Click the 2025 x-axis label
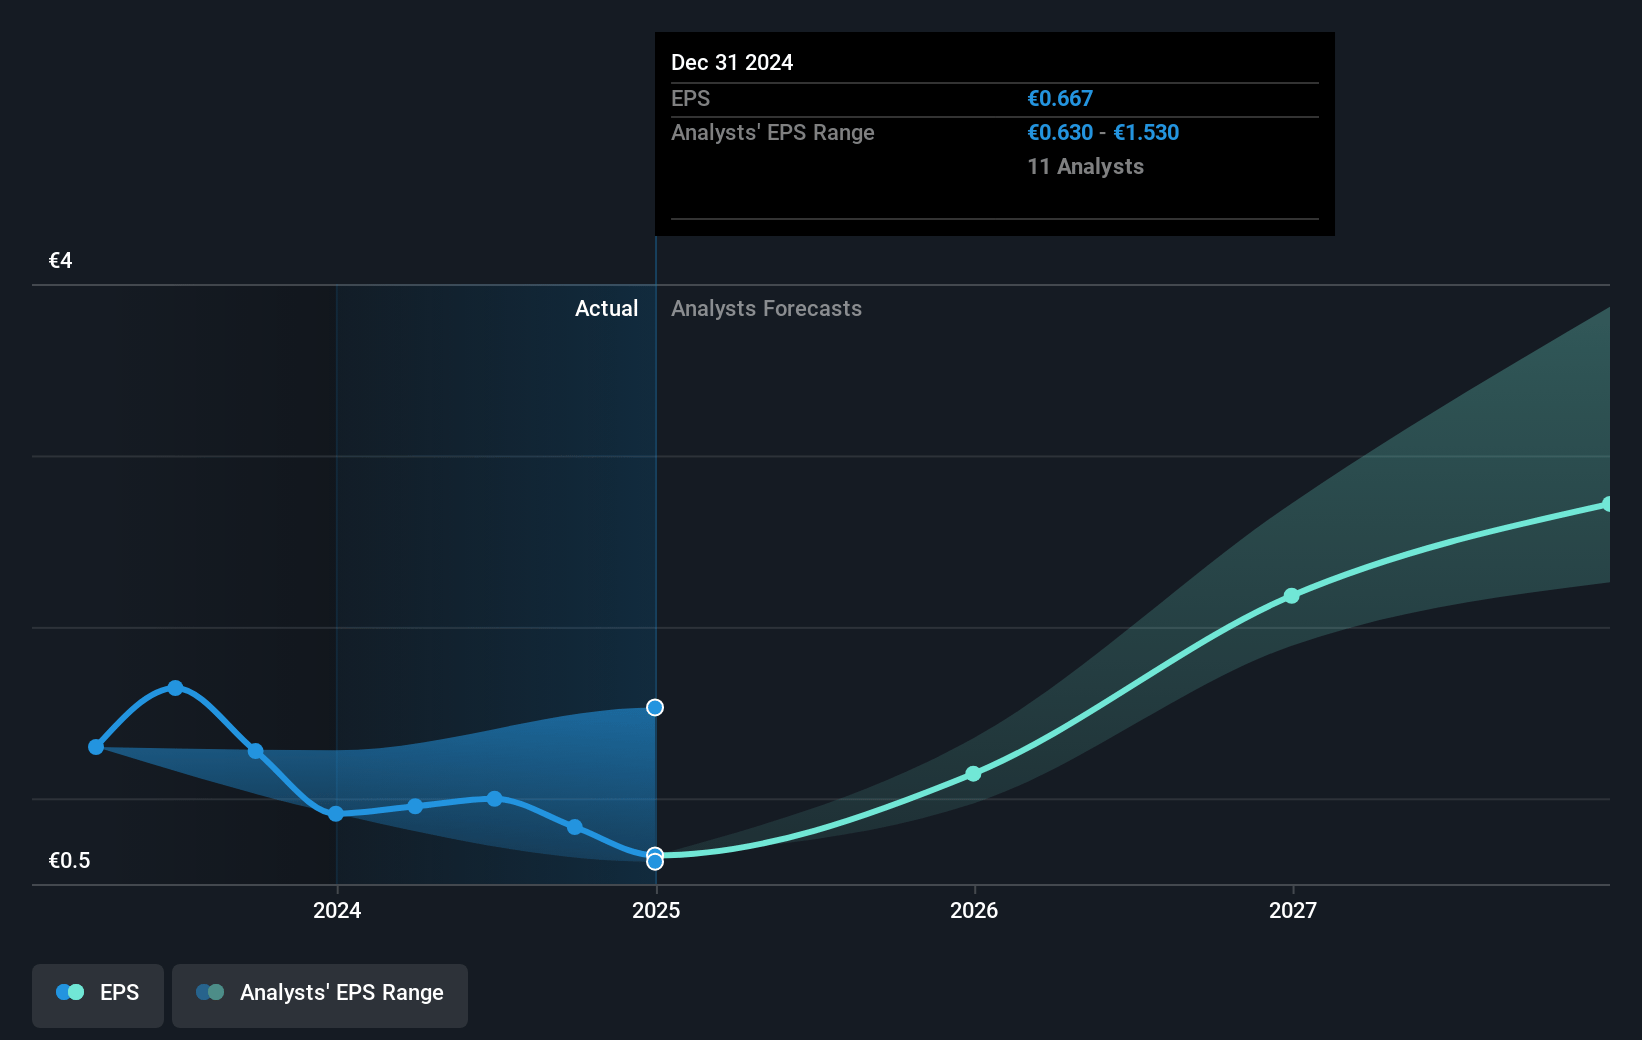The width and height of the screenshot is (1642, 1040). (x=656, y=910)
